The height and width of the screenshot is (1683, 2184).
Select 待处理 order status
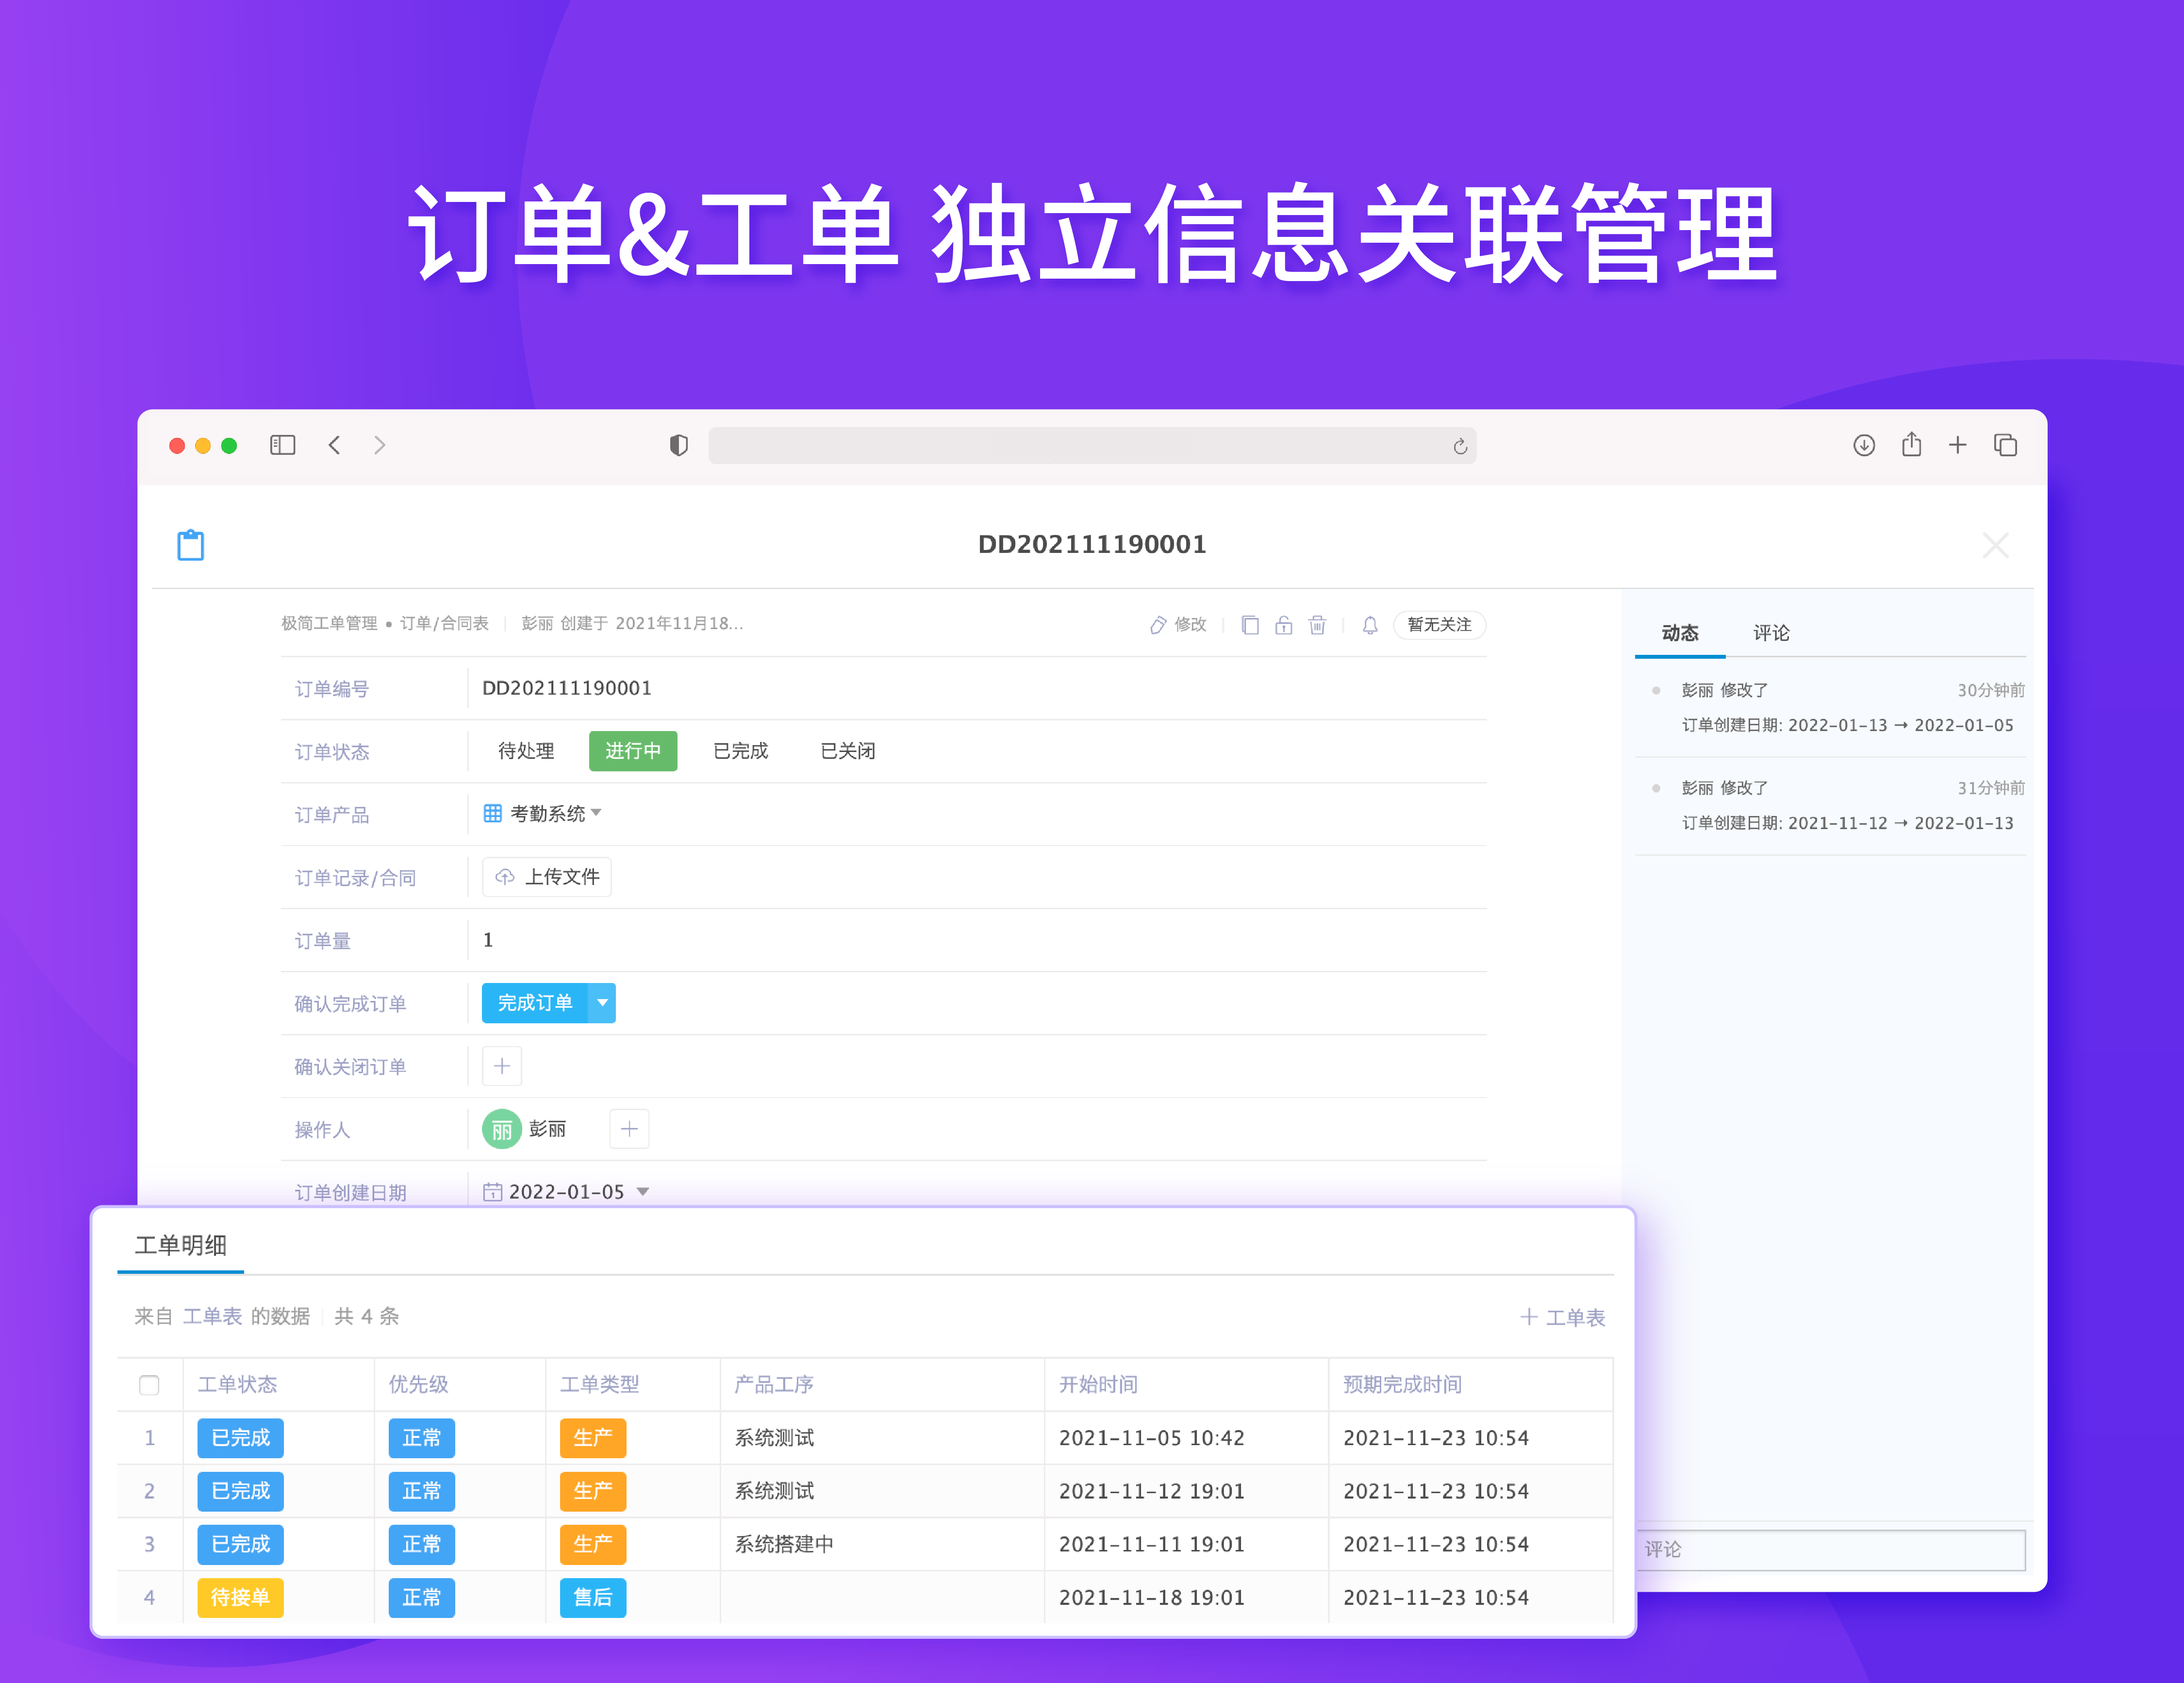(526, 751)
